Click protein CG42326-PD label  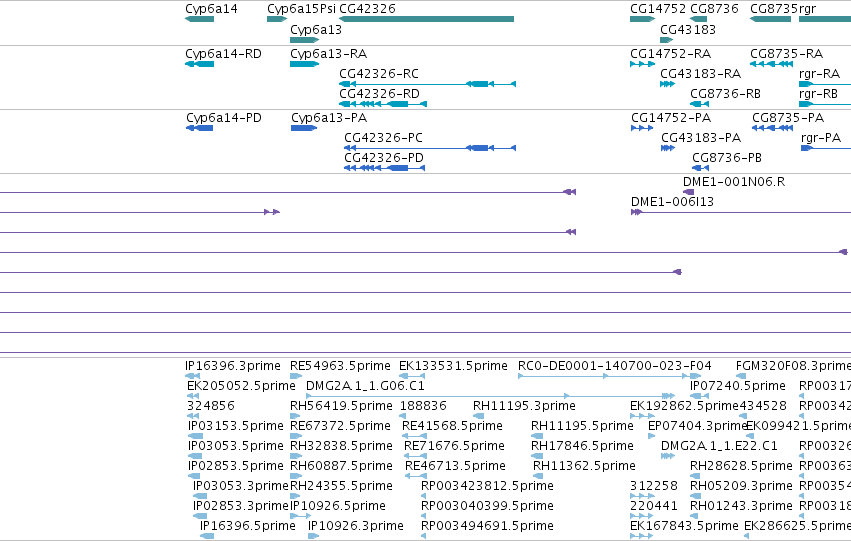pyautogui.click(x=384, y=158)
